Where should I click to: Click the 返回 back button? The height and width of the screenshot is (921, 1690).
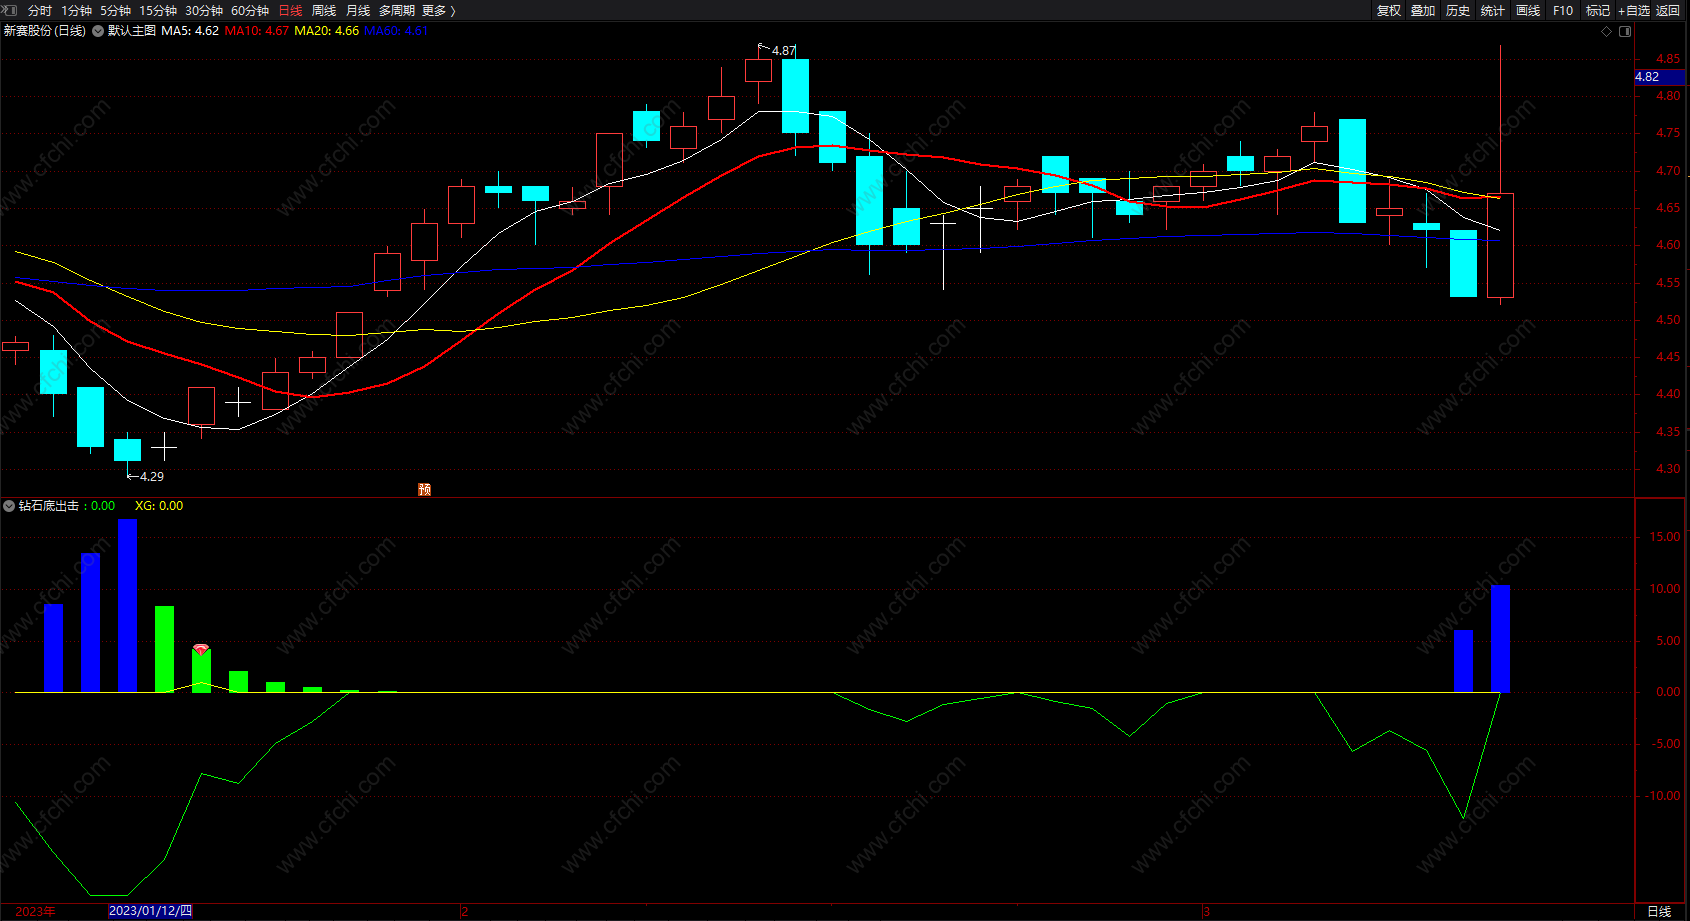click(1668, 11)
